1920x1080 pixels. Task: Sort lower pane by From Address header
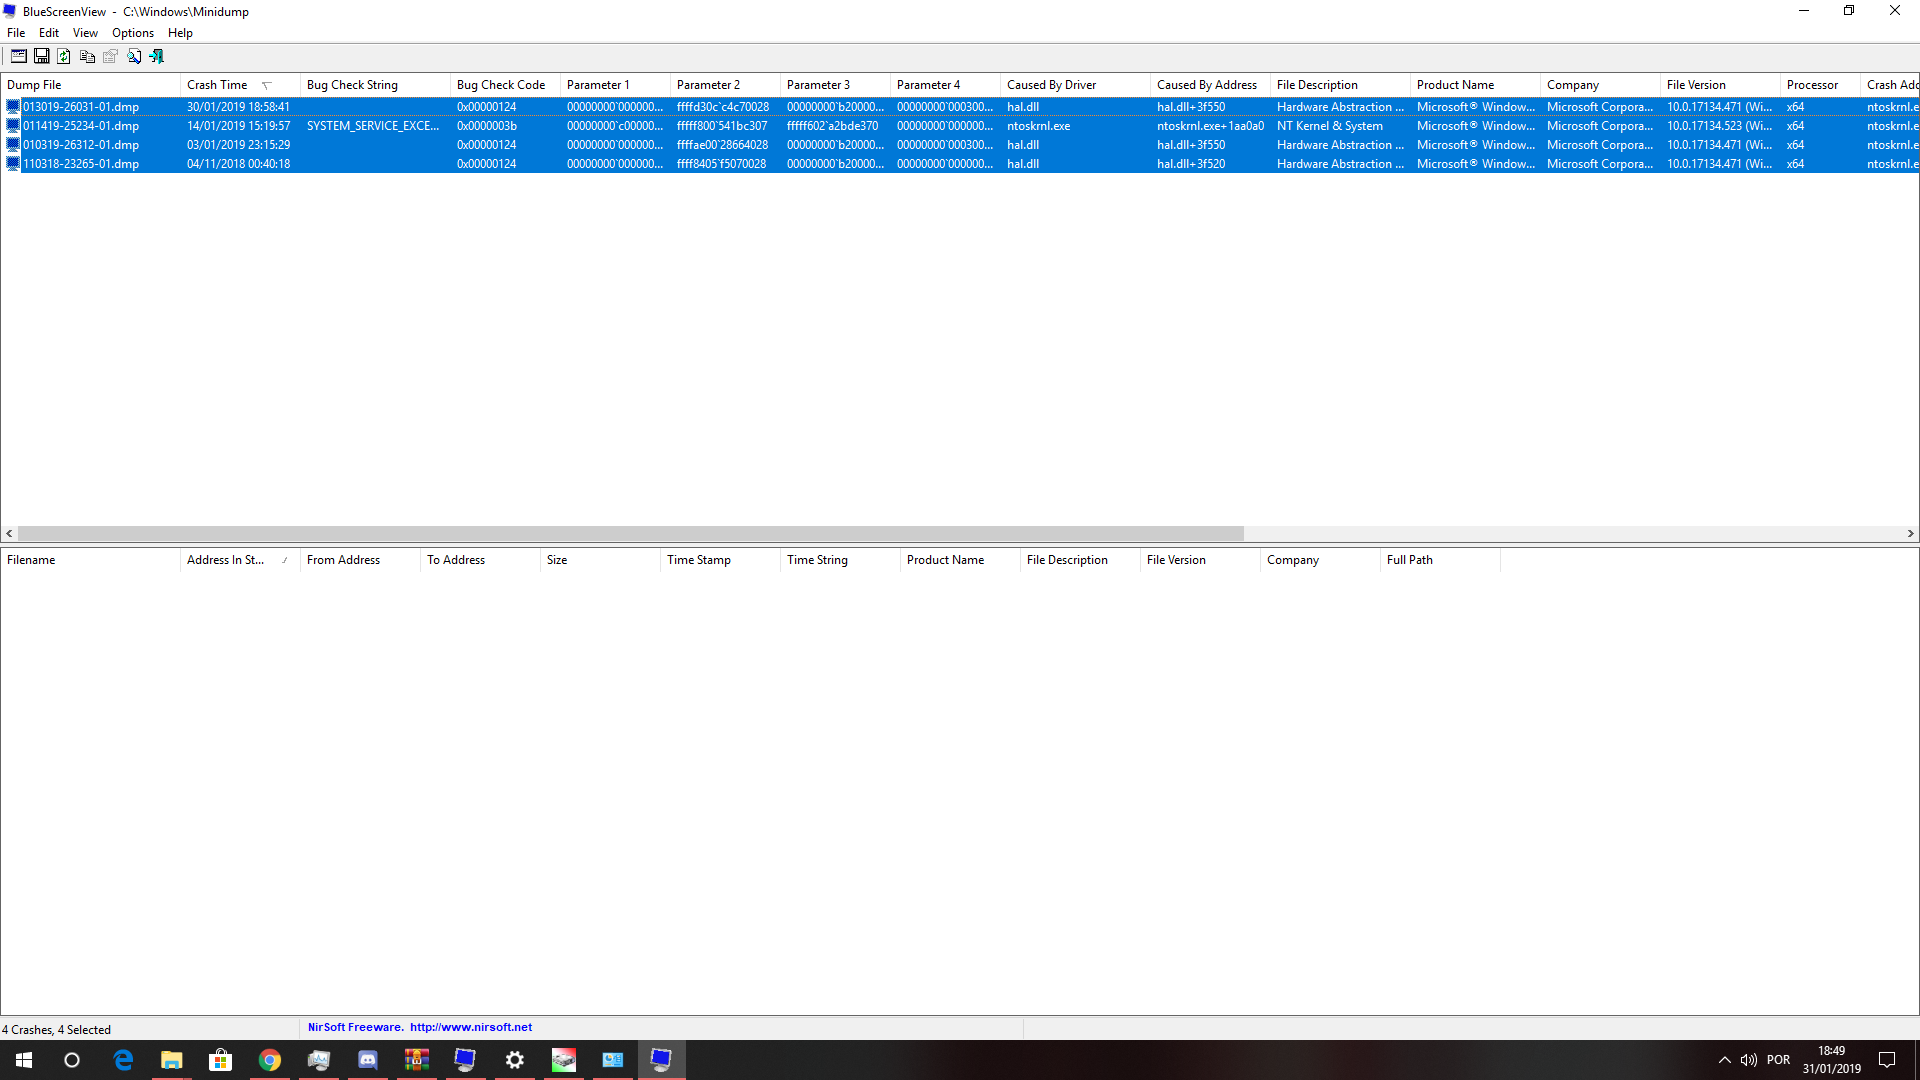[x=360, y=560]
